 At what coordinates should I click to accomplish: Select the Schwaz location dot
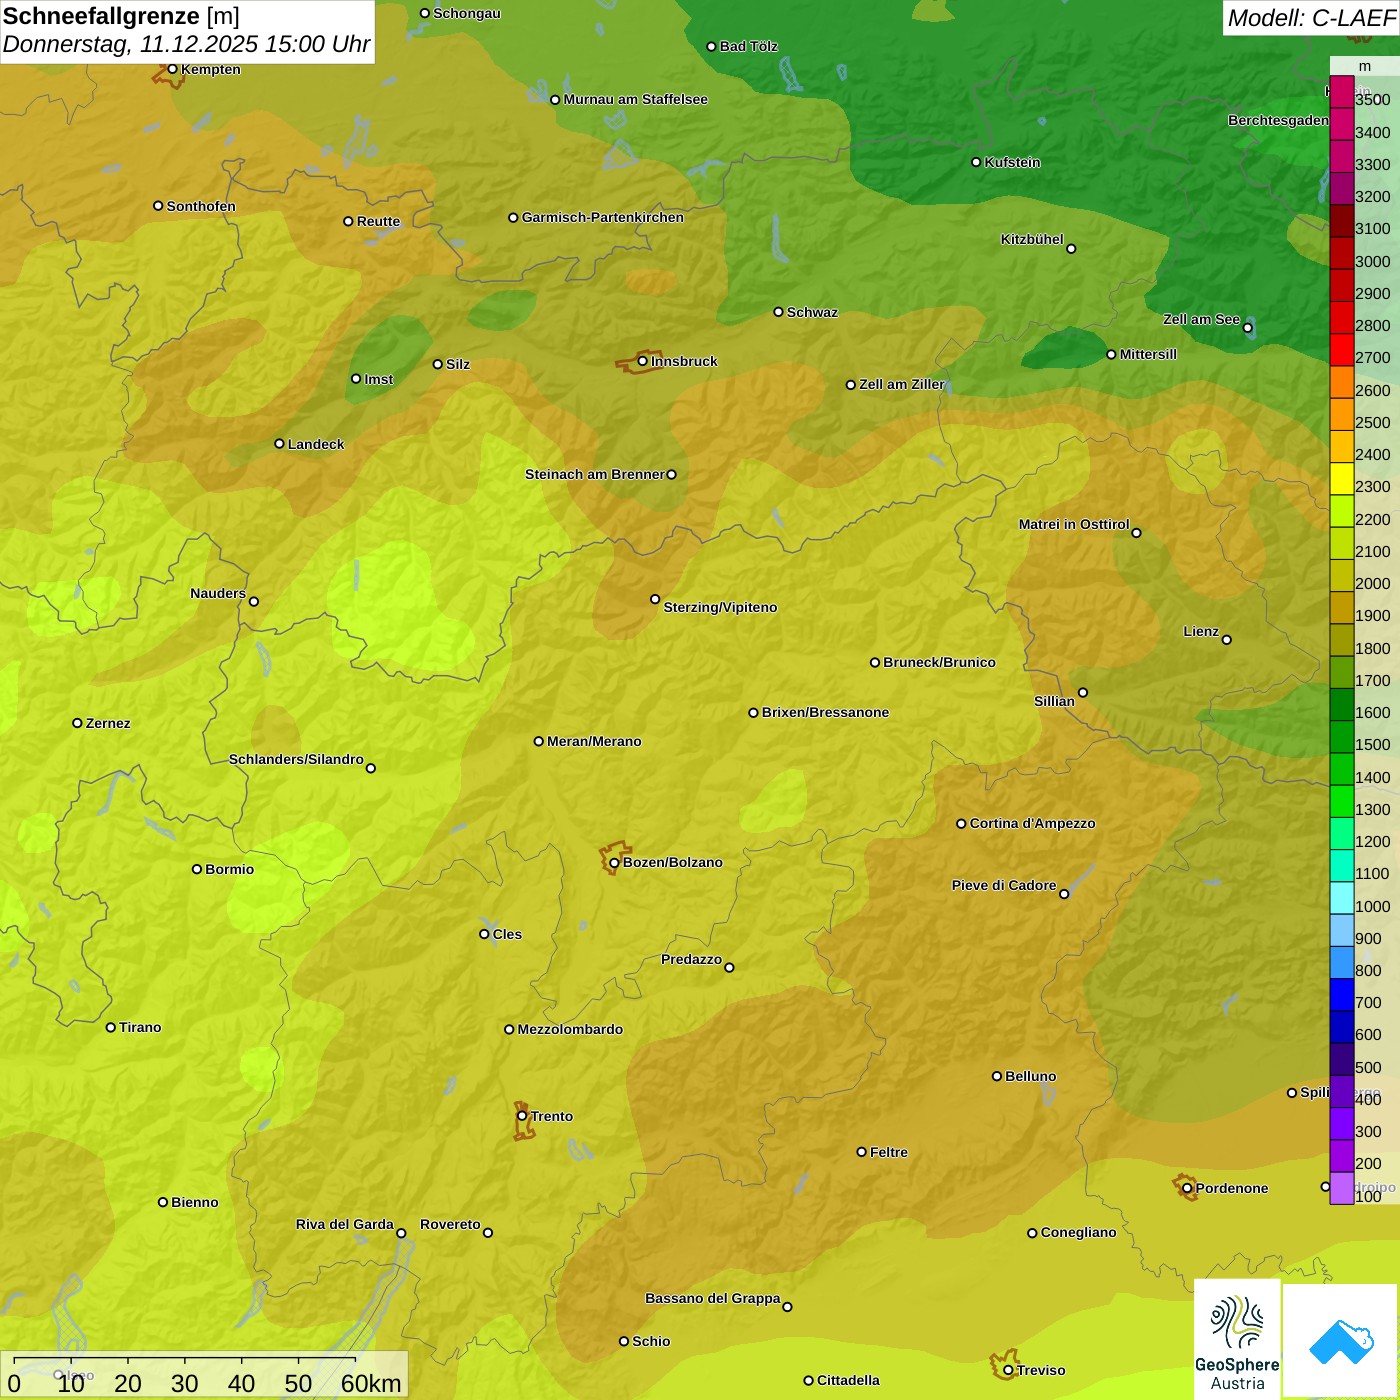[x=779, y=312]
